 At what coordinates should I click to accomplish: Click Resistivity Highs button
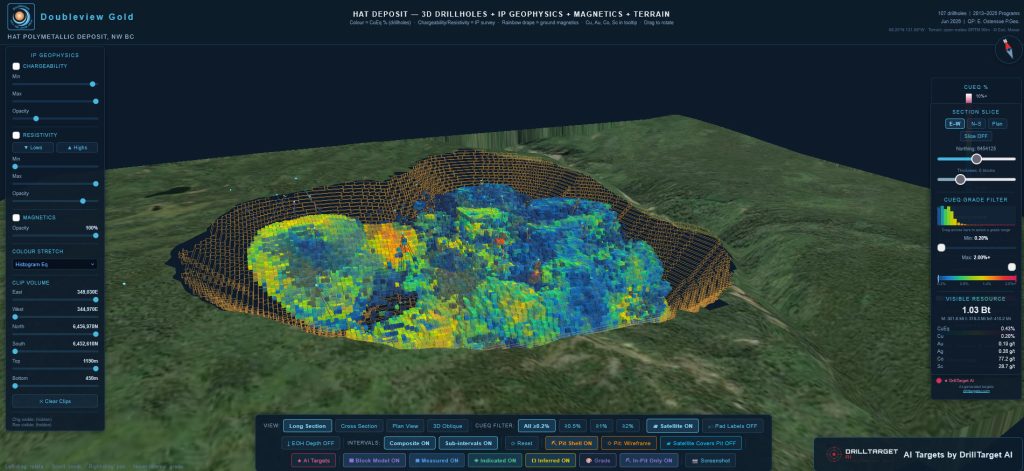point(77,148)
